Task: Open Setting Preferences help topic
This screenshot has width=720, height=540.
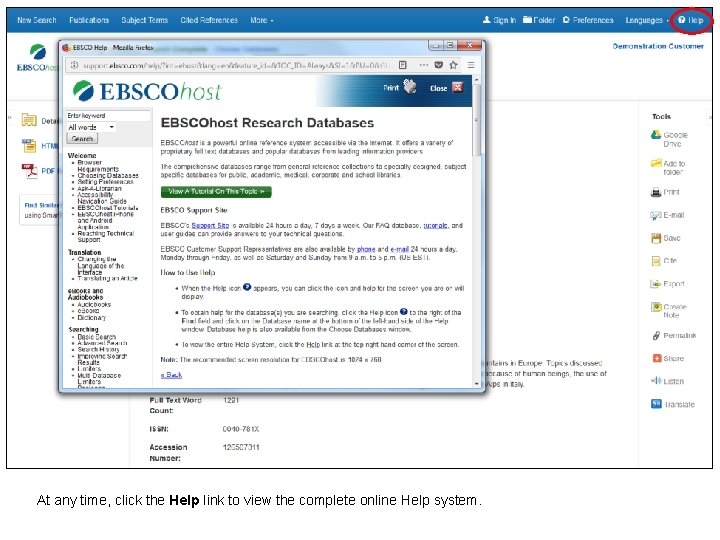Action: (105, 182)
